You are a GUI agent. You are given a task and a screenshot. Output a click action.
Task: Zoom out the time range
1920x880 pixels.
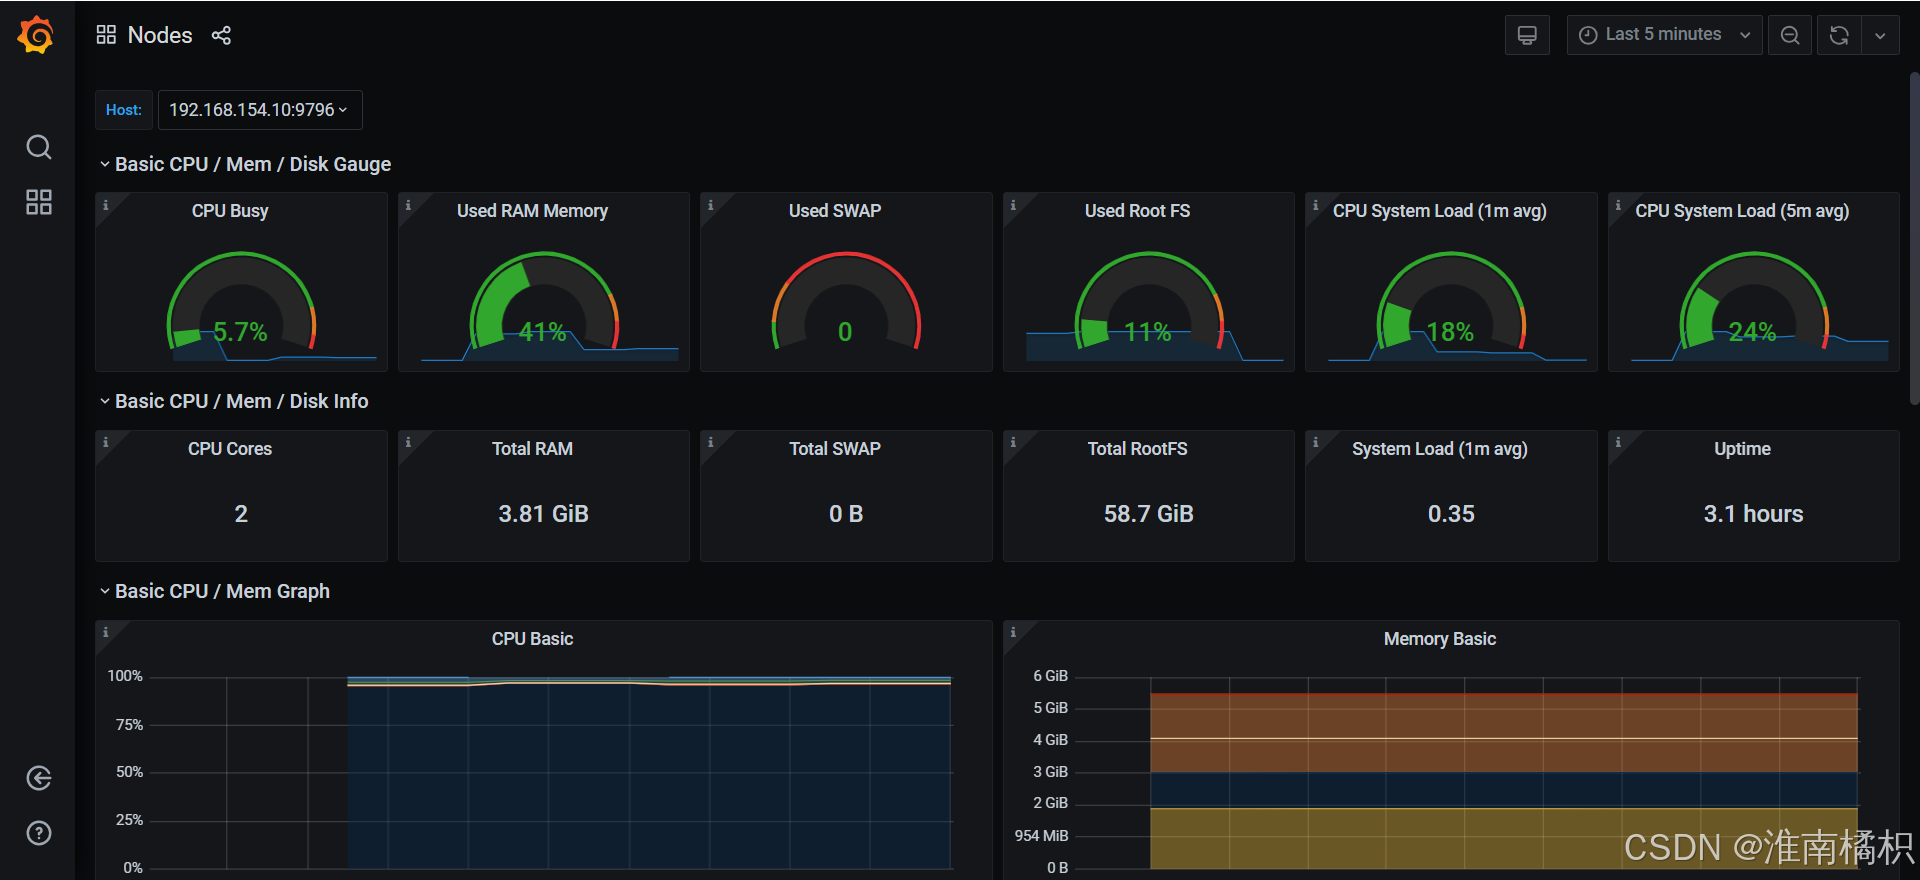(x=1790, y=35)
